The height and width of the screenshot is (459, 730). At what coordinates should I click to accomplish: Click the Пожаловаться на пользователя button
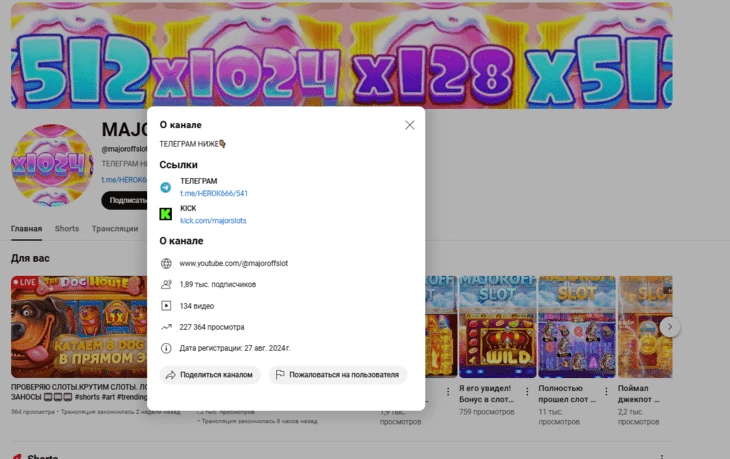coord(338,375)
